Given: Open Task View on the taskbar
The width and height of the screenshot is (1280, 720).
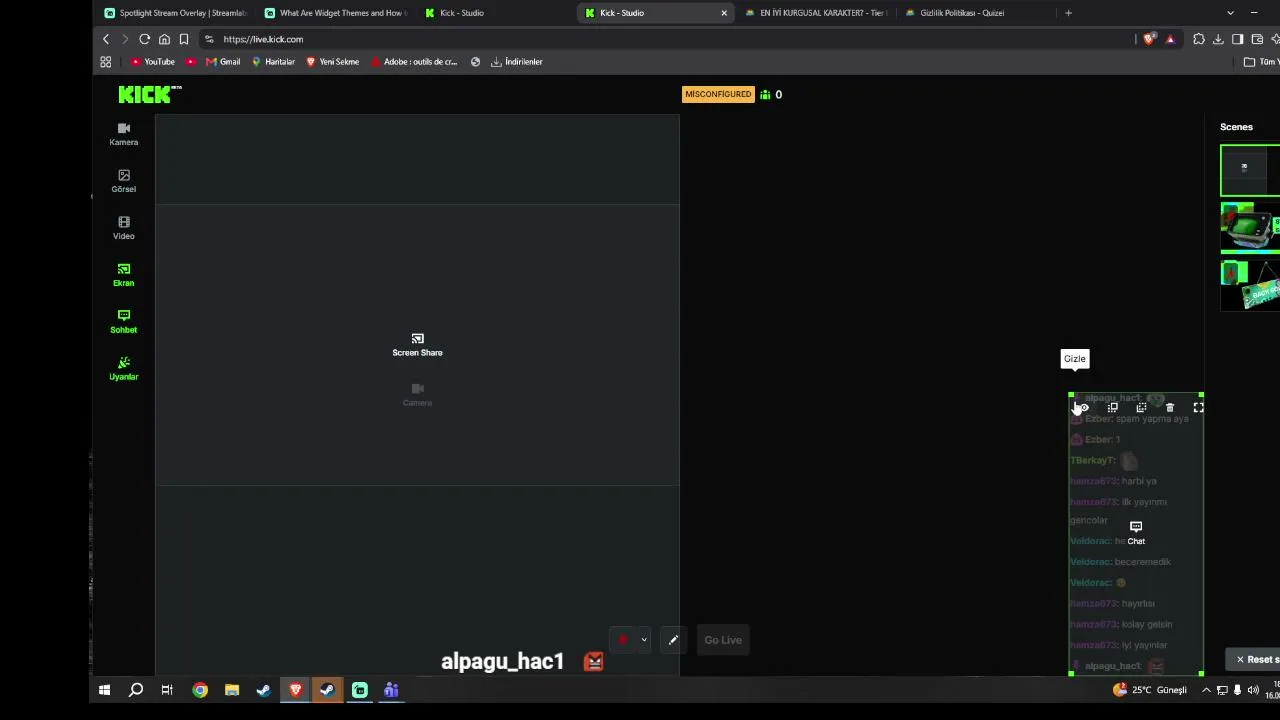Looking at the screenshot, I should [167, 690].
